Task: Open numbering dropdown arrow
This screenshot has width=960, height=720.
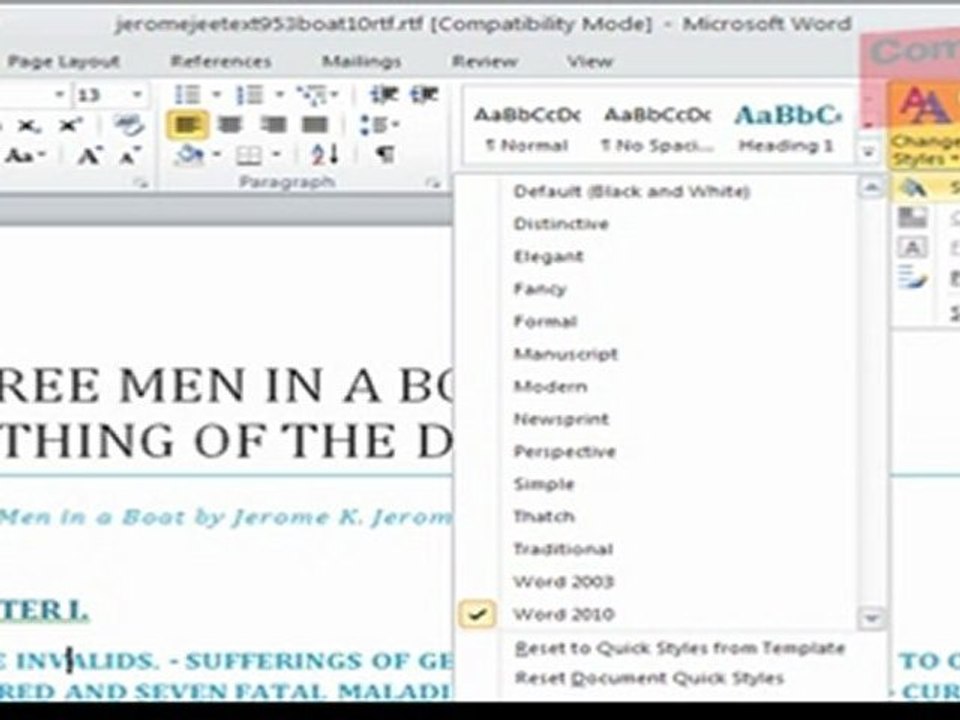Action: coord(280,95)
